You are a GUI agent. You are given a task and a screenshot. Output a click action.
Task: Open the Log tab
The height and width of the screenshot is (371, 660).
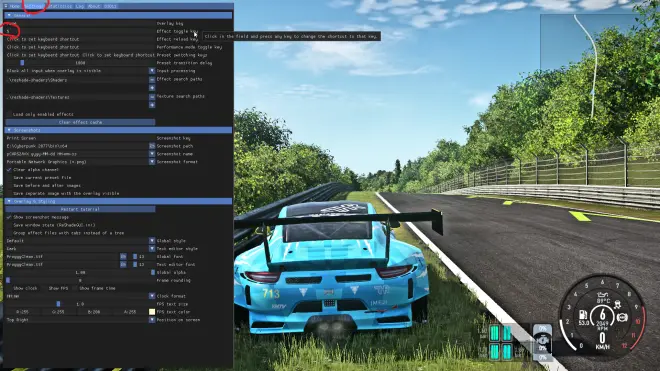pos(80,6)
